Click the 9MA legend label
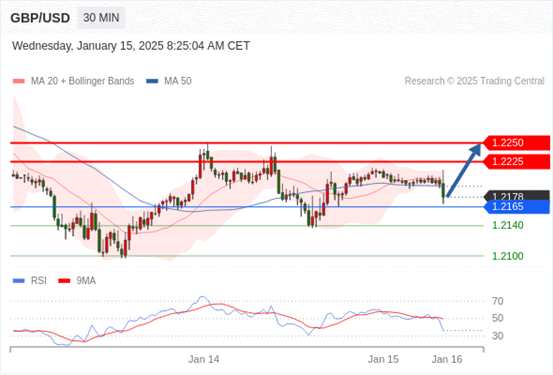This screenshot has width=553, height=375. click(x=86, y=281)
